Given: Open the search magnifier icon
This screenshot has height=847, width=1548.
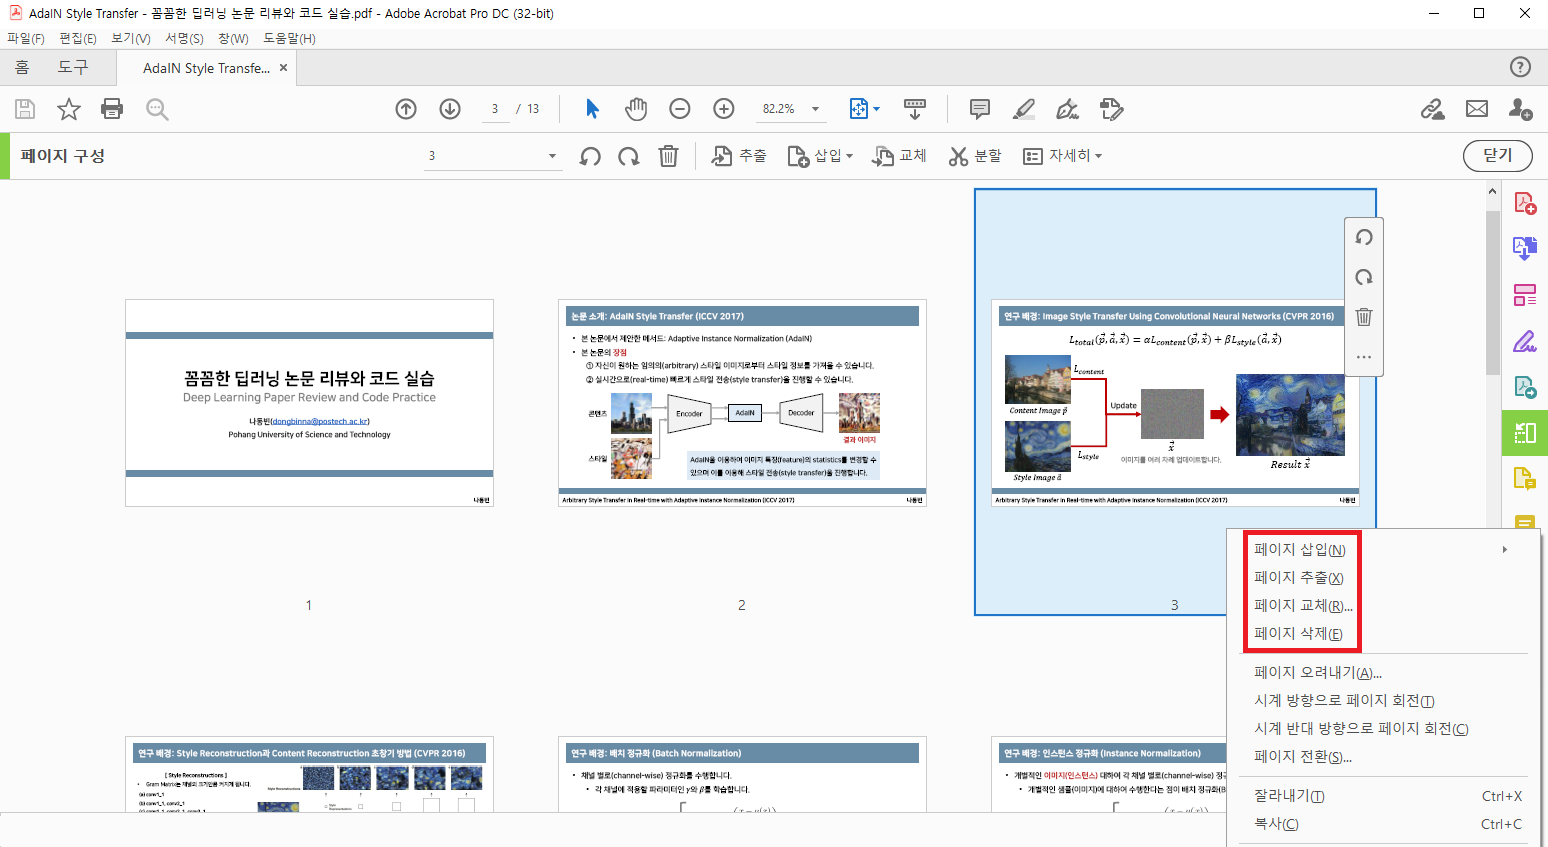Looking at the screenshot, I should 157,109.
